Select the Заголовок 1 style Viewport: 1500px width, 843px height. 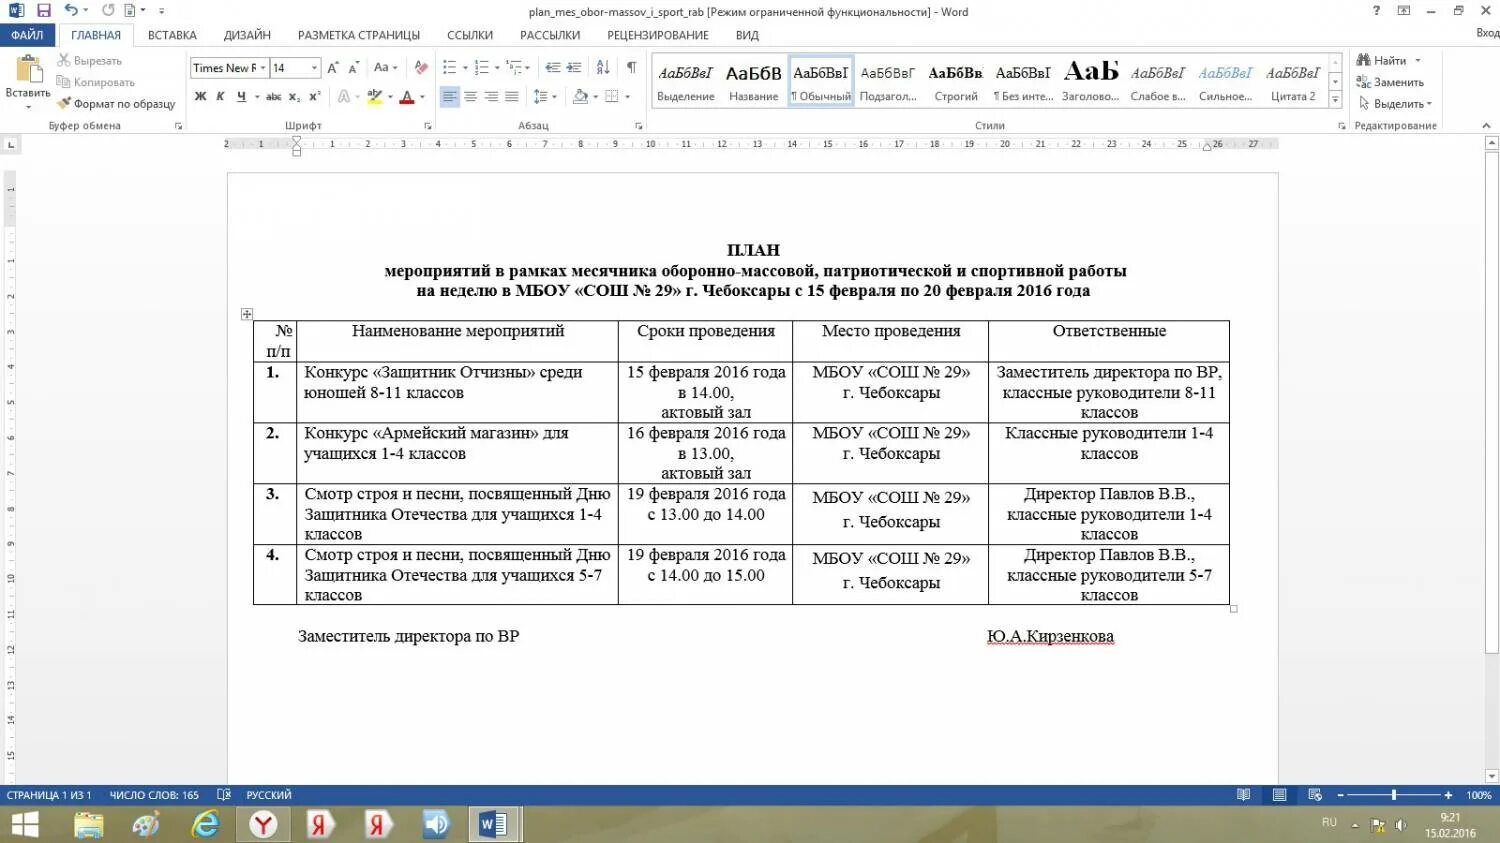(x=1090, y=80)
